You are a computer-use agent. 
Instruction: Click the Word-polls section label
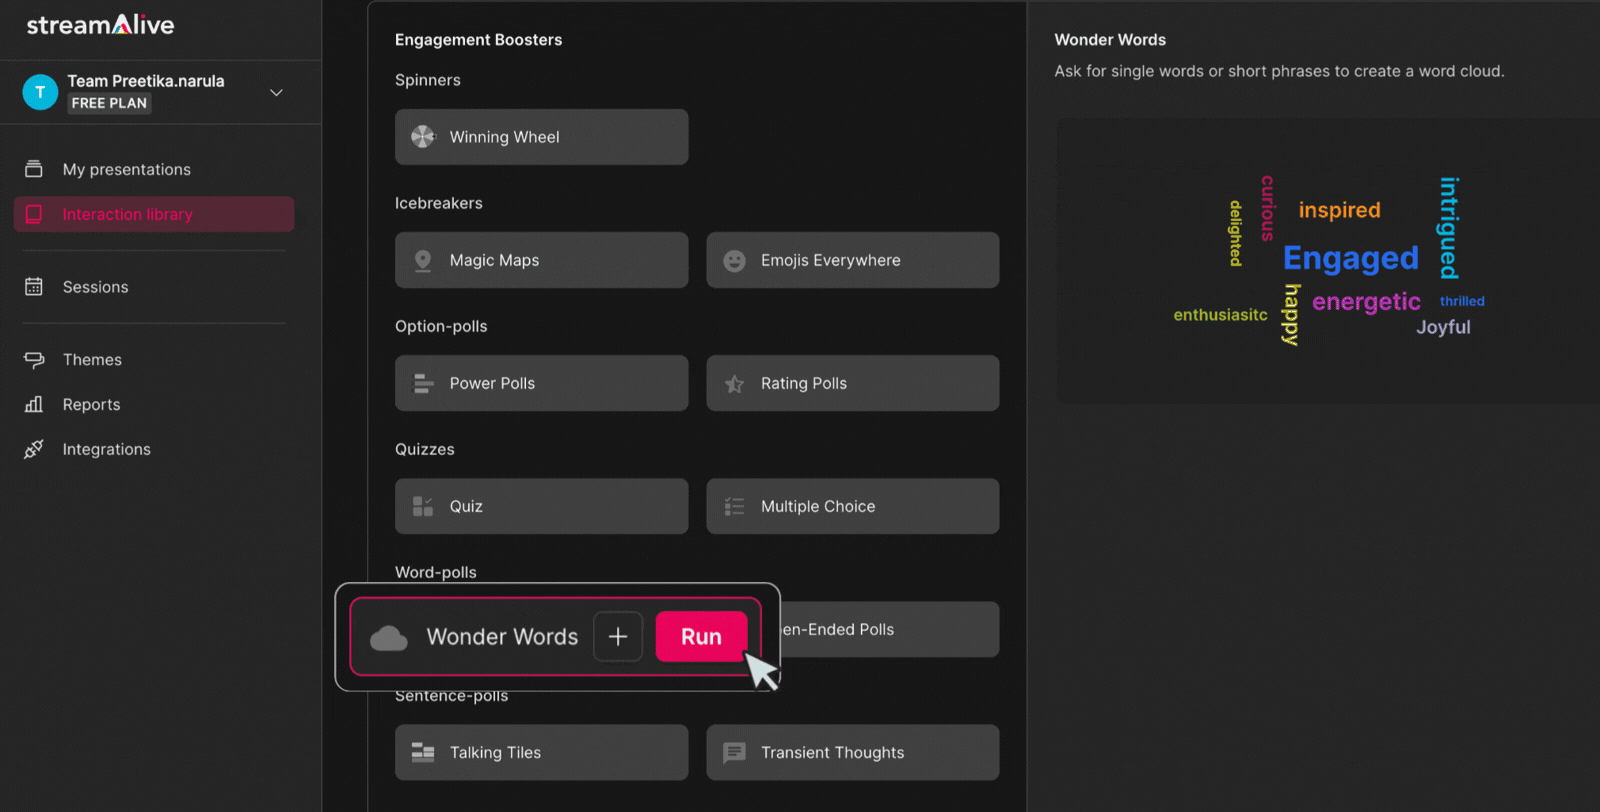pos(435,572)
